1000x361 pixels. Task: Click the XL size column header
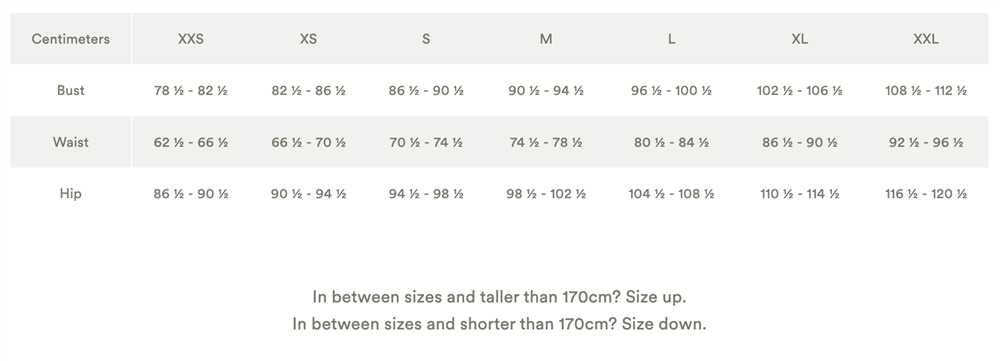(800, 39)
